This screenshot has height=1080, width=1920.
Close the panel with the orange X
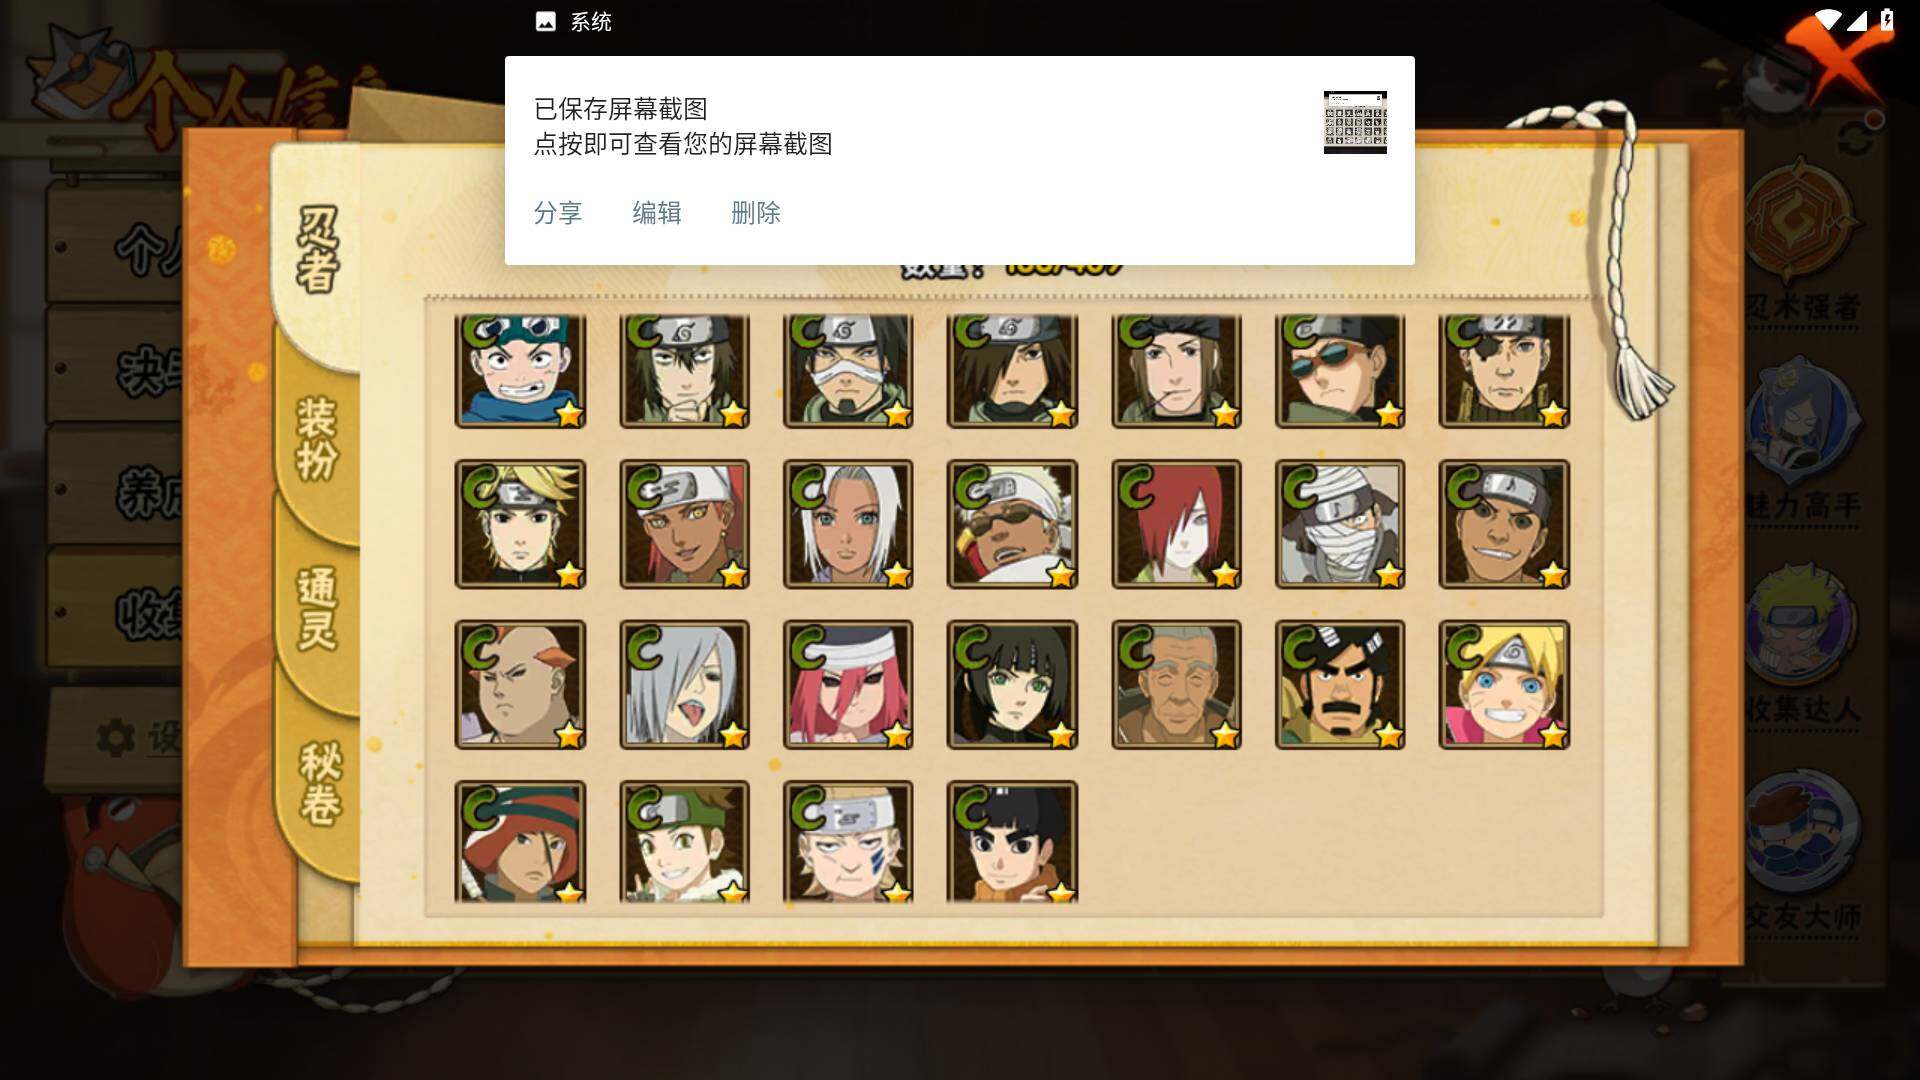pos(1836,60)
